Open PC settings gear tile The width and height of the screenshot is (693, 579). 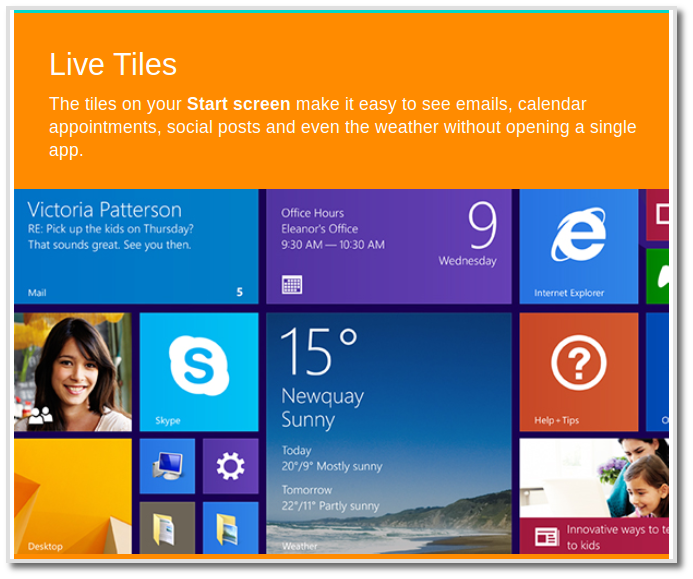(230, 466)
